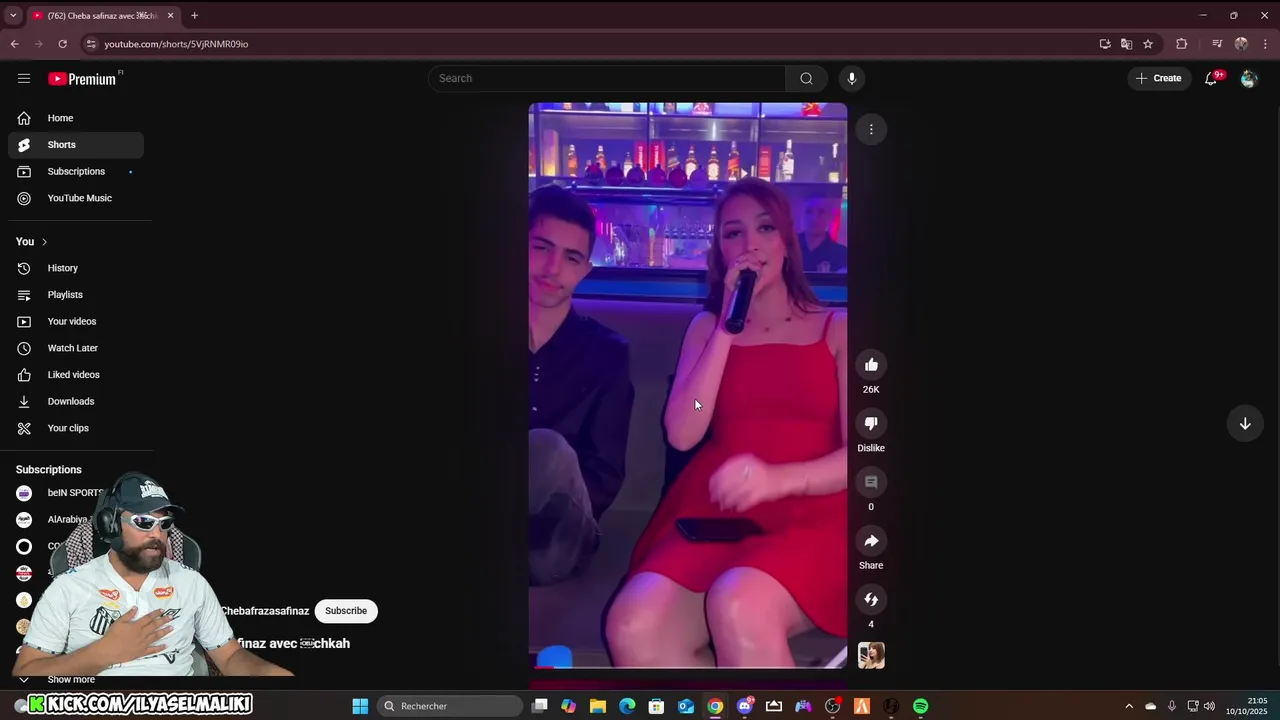Open Microsoft Edge from the taskbar

pyautogui.click(x=627, y=706)
